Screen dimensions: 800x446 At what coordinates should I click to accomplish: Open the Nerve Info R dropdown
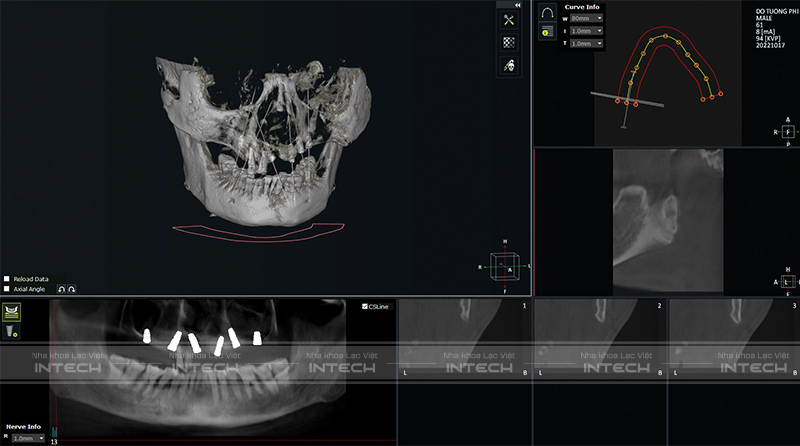click(27, 438)
